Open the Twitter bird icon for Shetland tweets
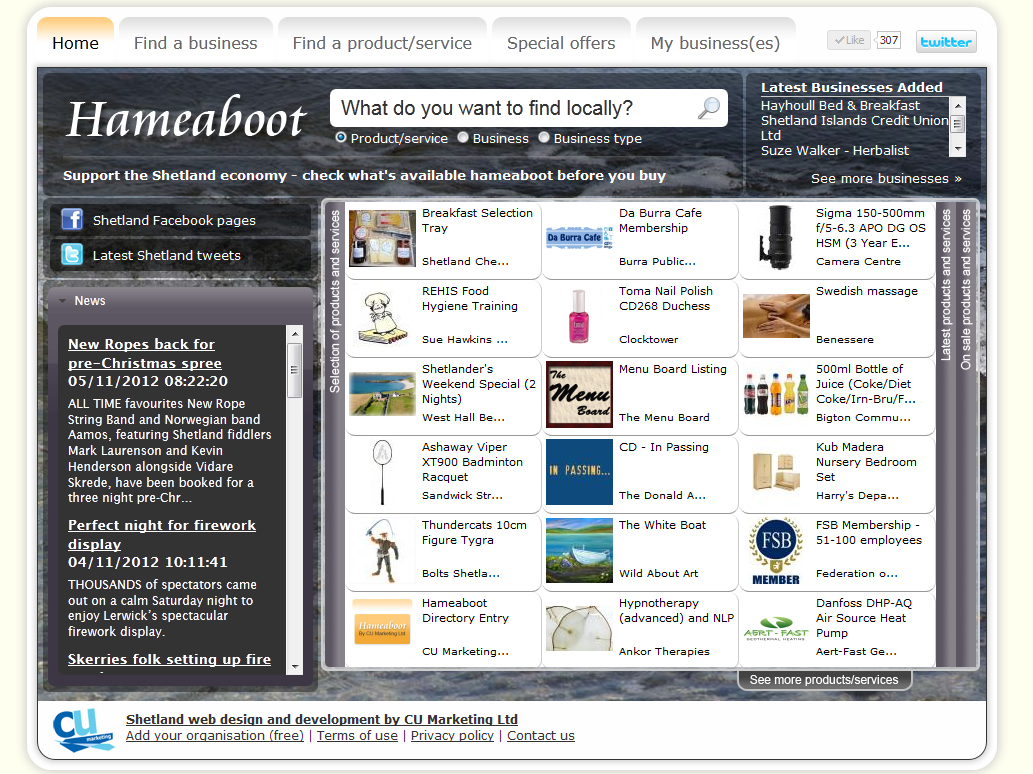This screenshot has height=774, width=1033. tap(72, 254)
